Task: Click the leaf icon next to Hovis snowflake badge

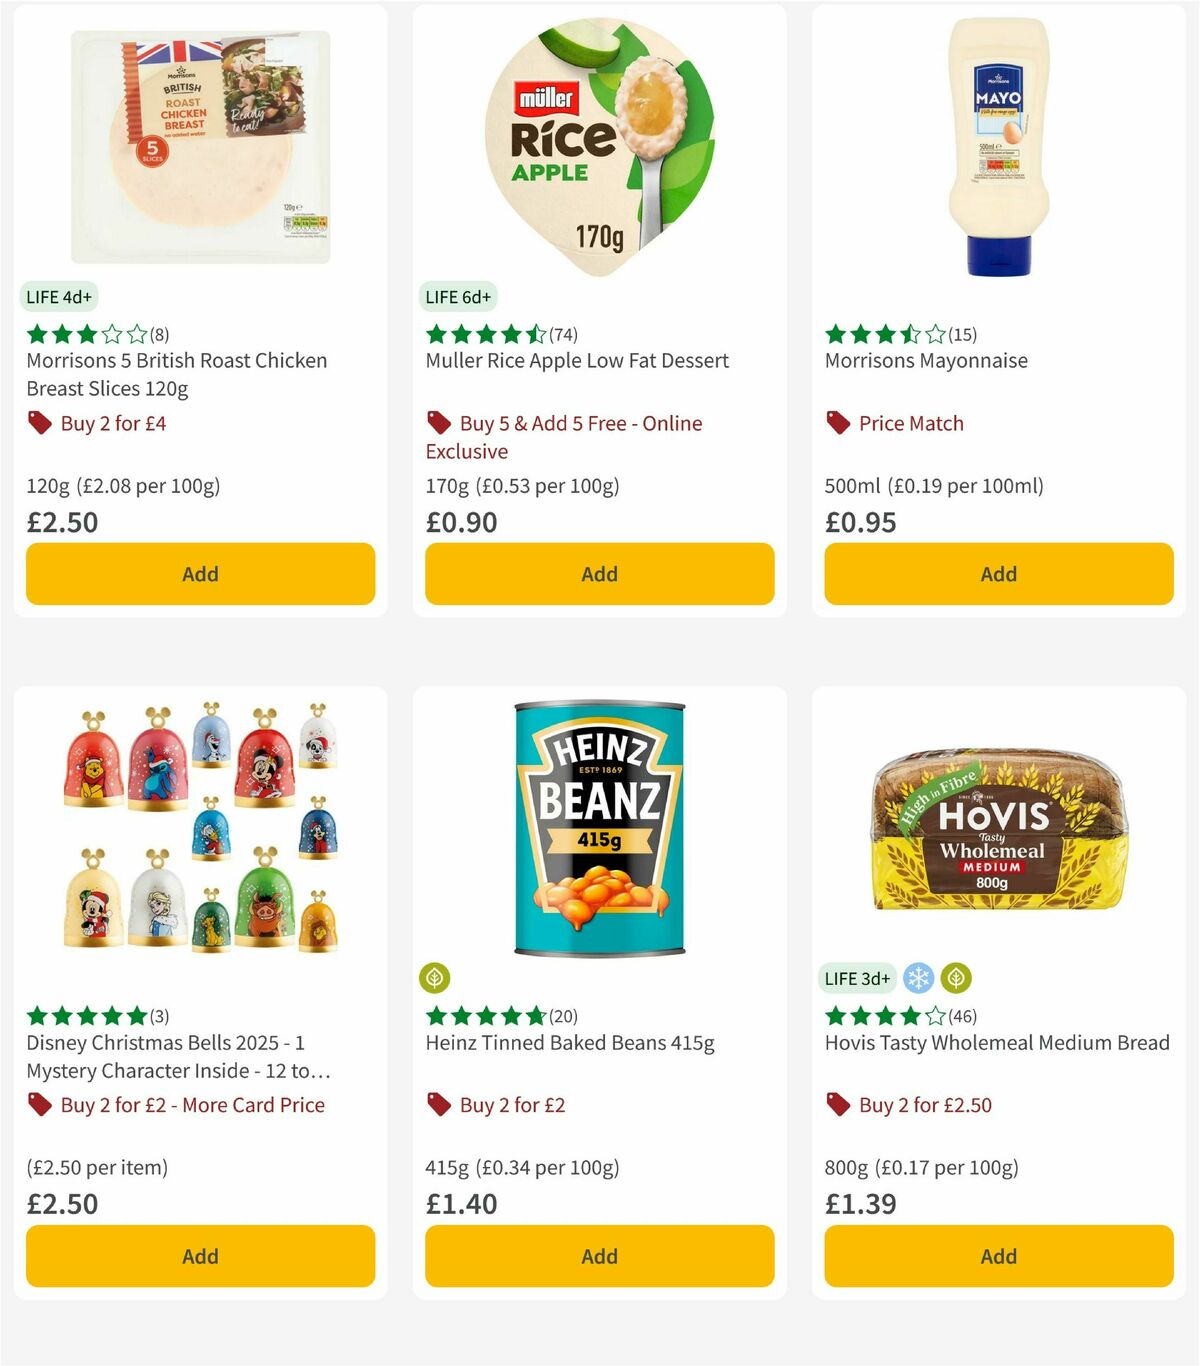Action: 957,977
